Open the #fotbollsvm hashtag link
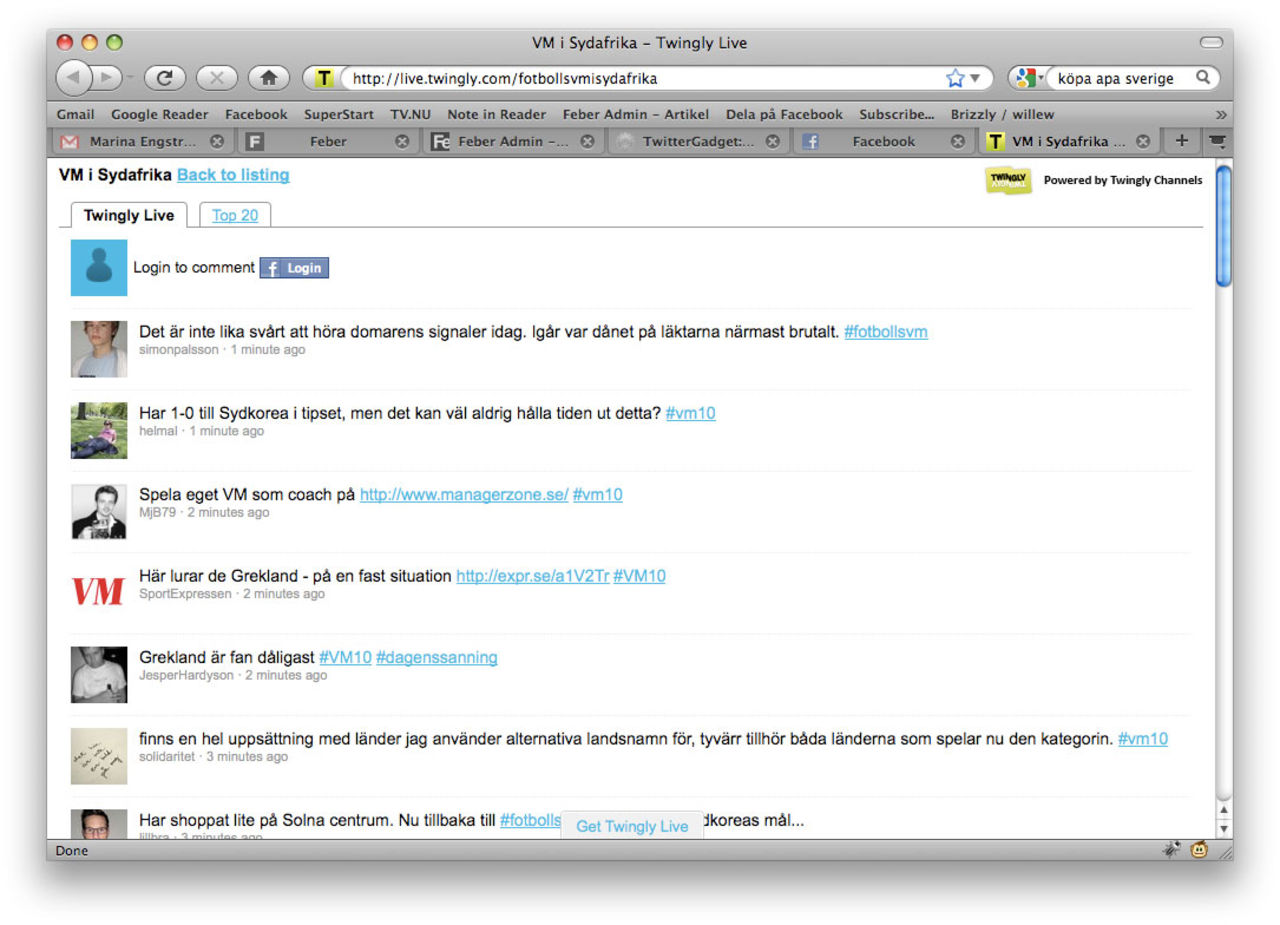The width and height of the screenshot is (1280, 925). tap(885, 331)
